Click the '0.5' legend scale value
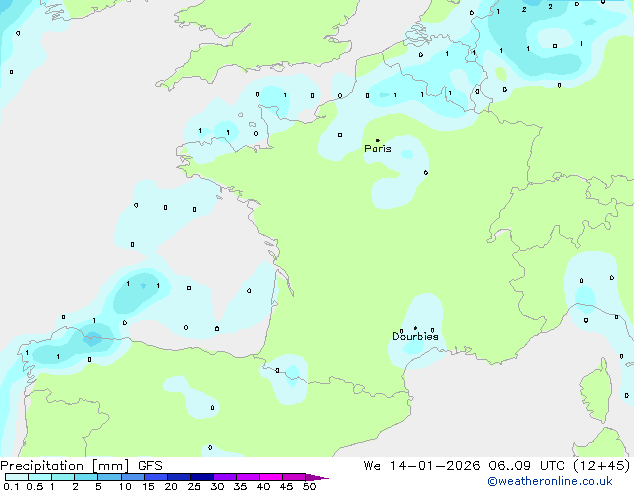Screen dimensions: 634x490 pos(35,486)
